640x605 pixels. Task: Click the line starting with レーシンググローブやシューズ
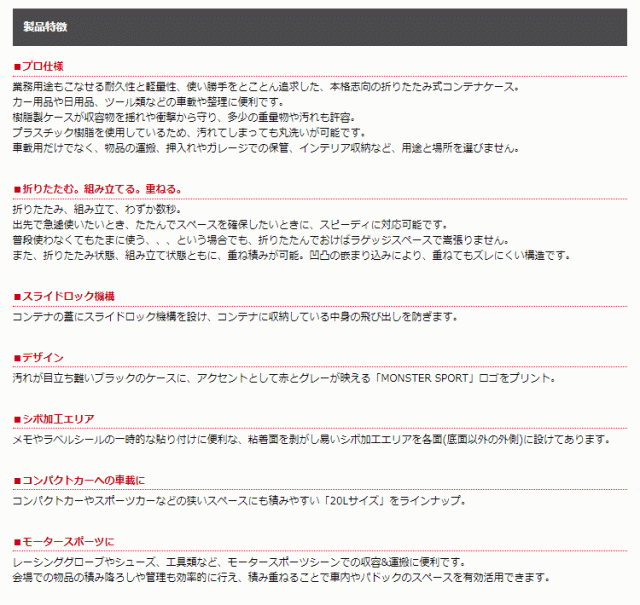tap(258, 562)
